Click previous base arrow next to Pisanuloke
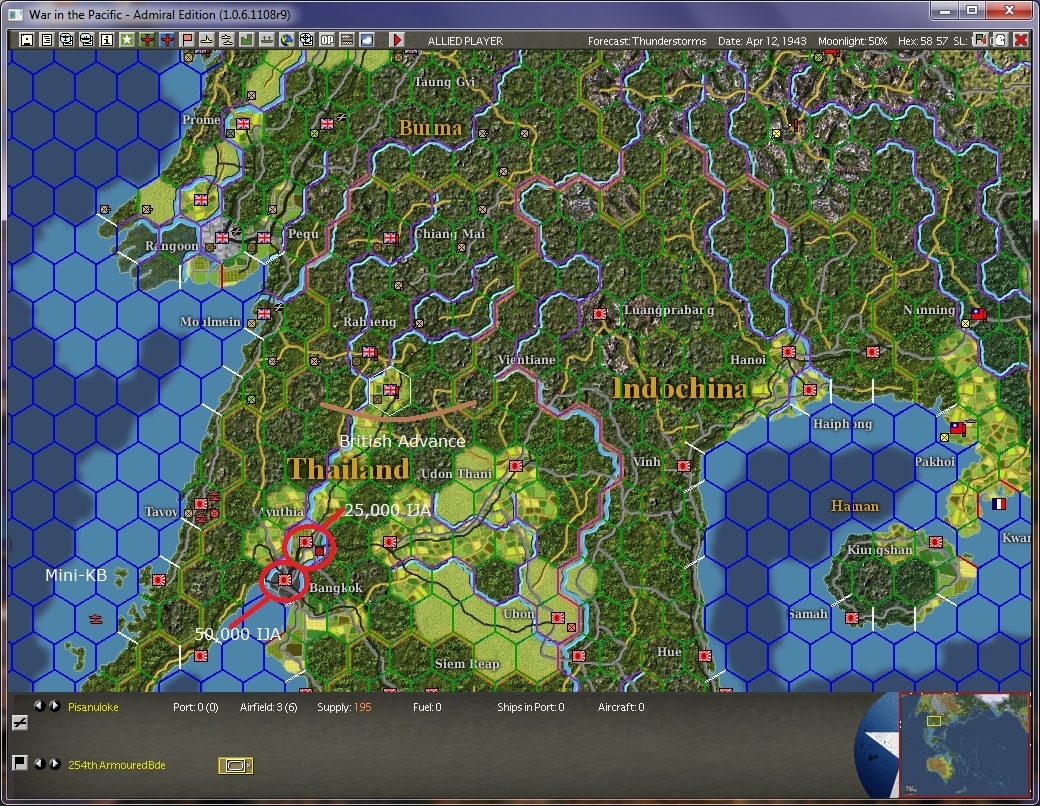1040x806 pixels. [39, 706]
